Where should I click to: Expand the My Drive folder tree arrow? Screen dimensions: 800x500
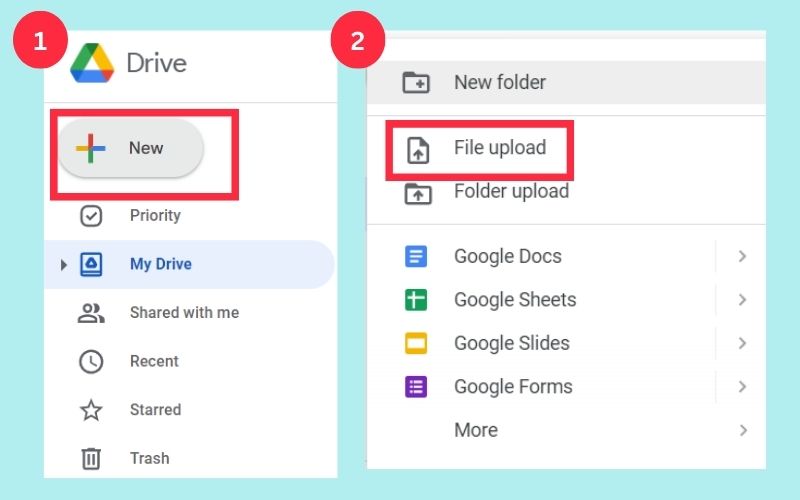63,265
